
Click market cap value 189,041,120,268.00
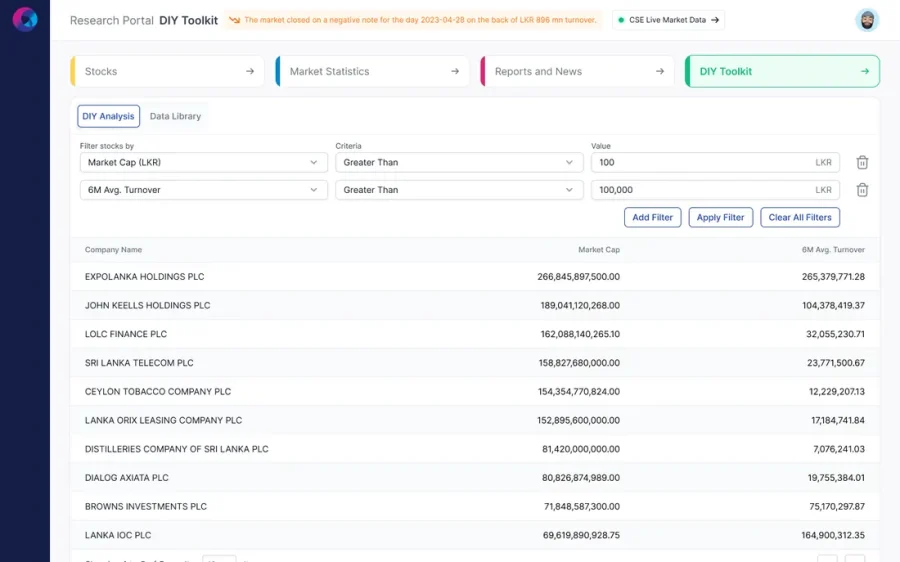[580, 305]
